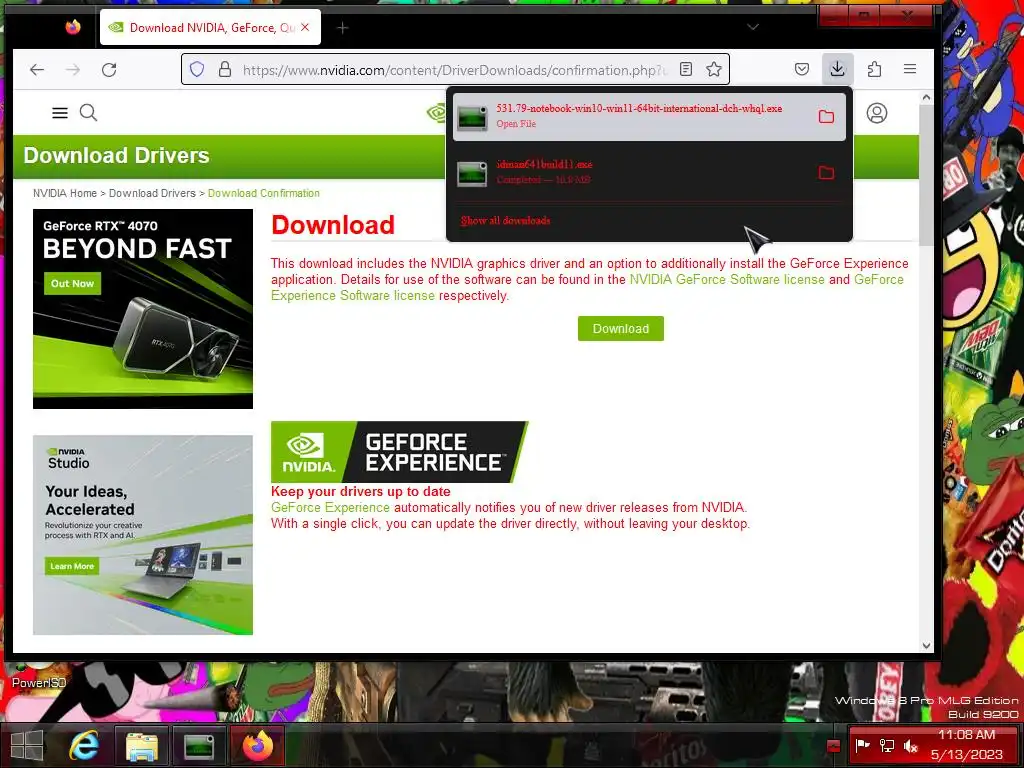
Task: Launch Internet Explorer from taskbar
Action: point(84,746)
